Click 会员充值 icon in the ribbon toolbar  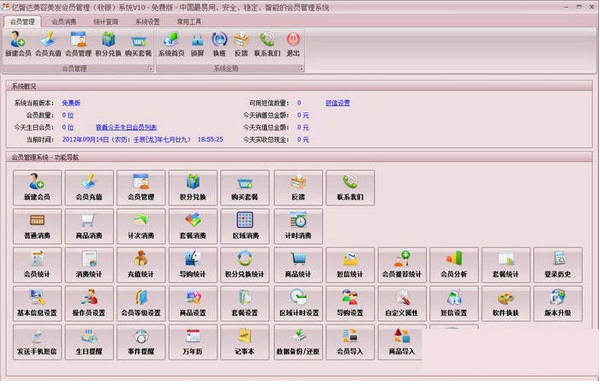coord(48,44)
